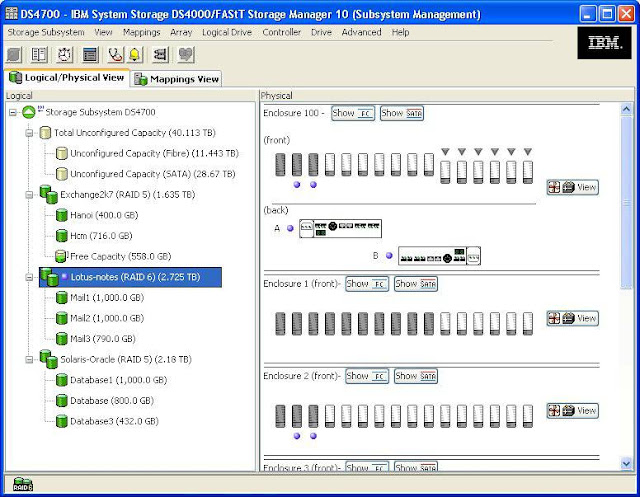Select first drive in Enclosure 2

[x=280, y=416]
